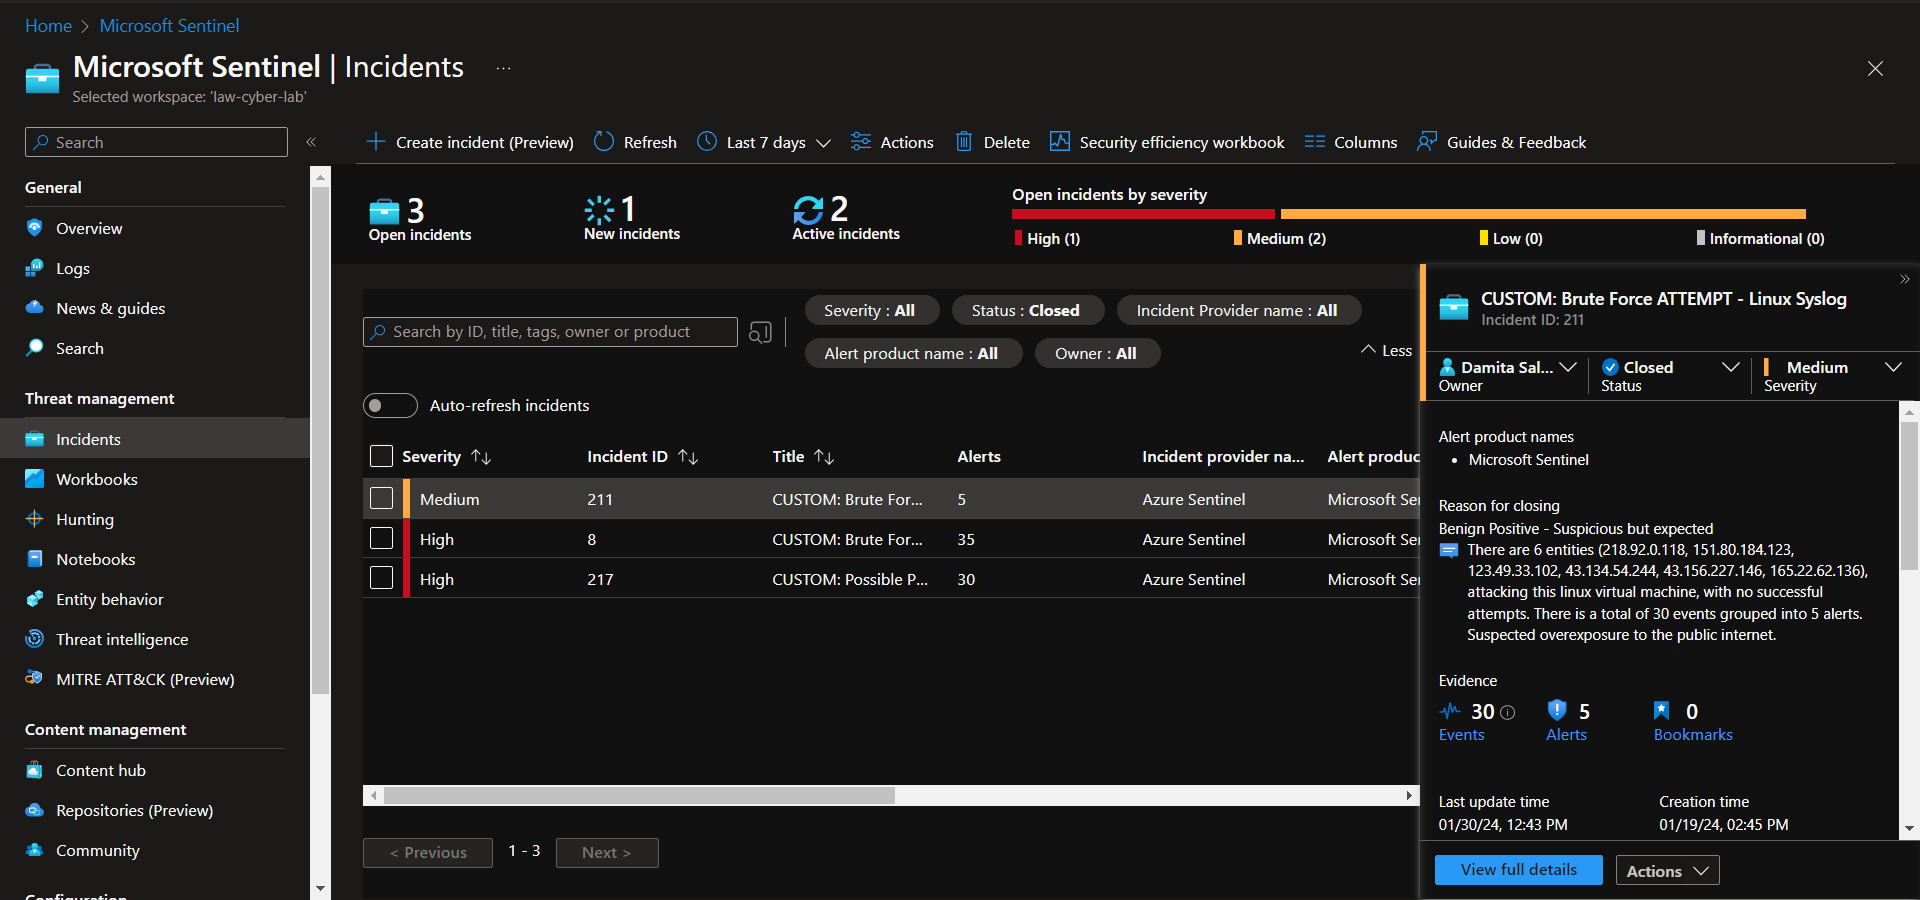Click the Threat intelligence icon
The height and width of the screenshot is (900, 1920).
[x=35, y=639]
